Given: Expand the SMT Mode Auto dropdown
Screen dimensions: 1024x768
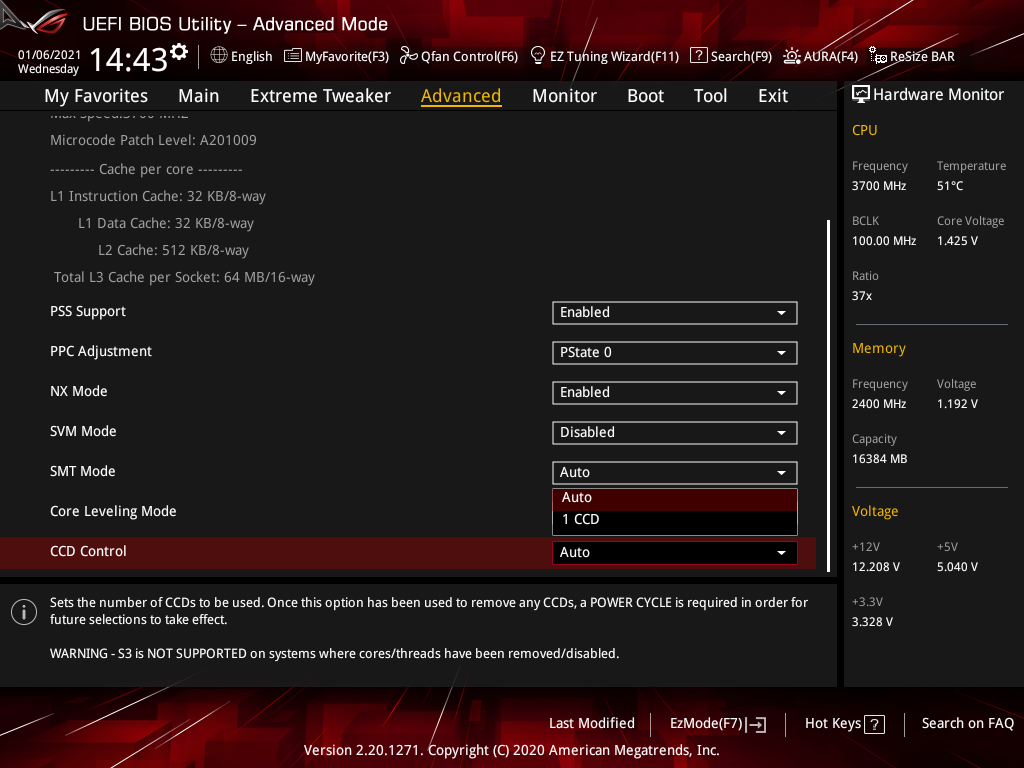Looking at the screenshot, I should pyautogui.click(x=675, y=472).
